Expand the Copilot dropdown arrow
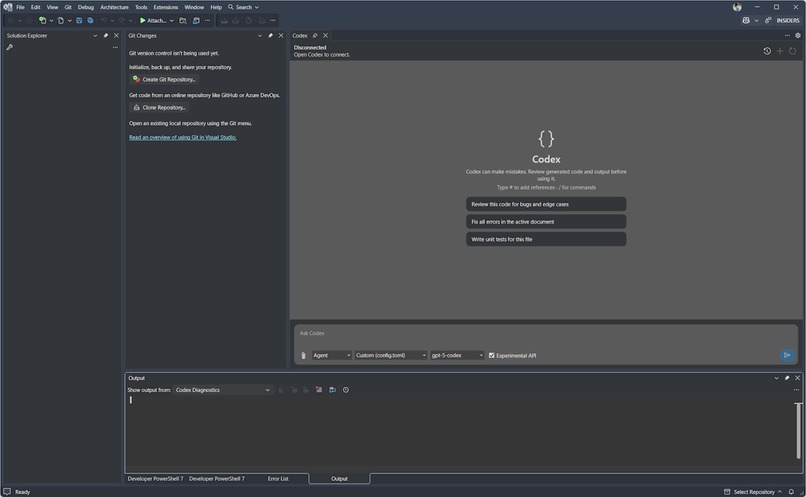Image resolution: width=806 pixels, height=497 pixels. point(756,21)
